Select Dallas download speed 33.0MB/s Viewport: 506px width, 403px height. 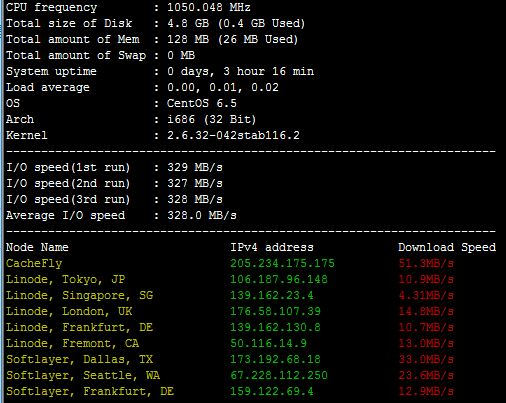pos(426,359)
